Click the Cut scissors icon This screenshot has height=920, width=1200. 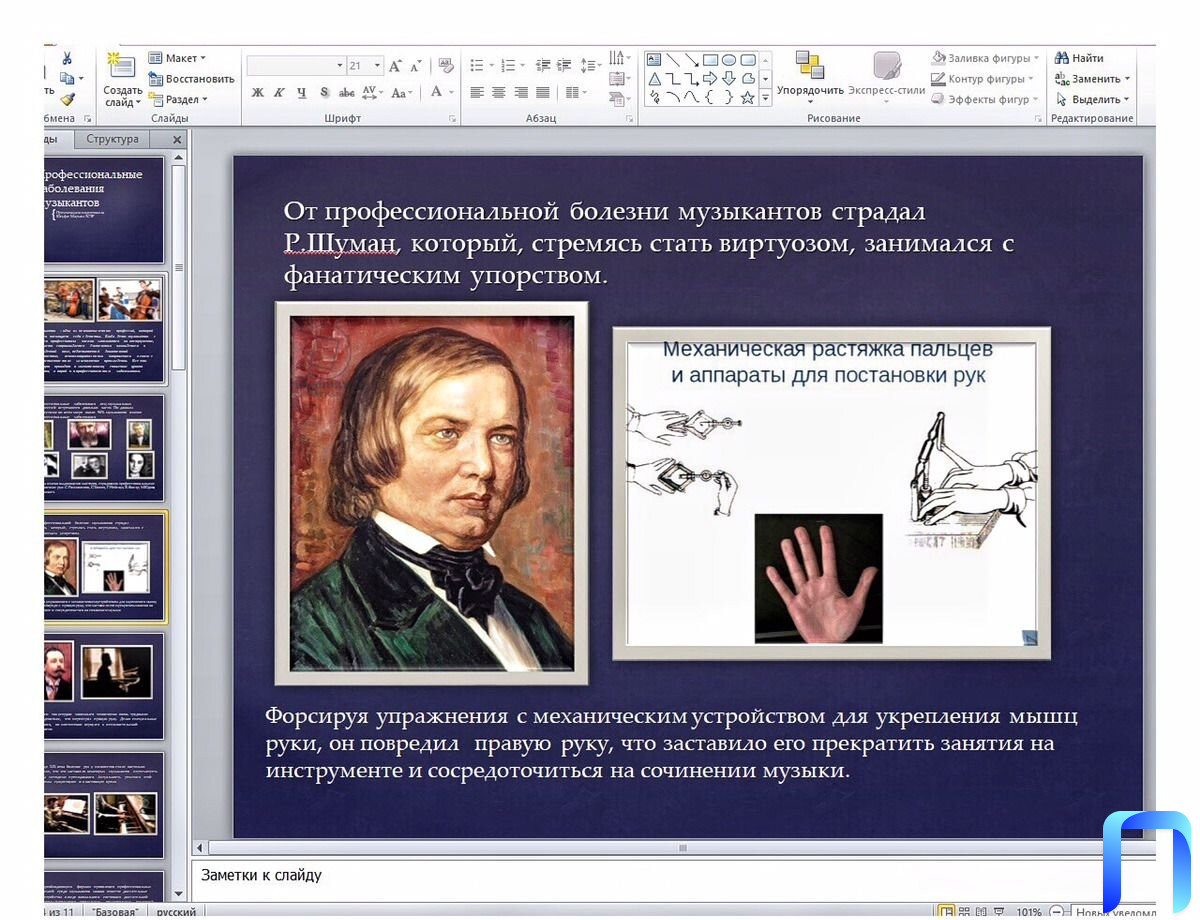67,59
